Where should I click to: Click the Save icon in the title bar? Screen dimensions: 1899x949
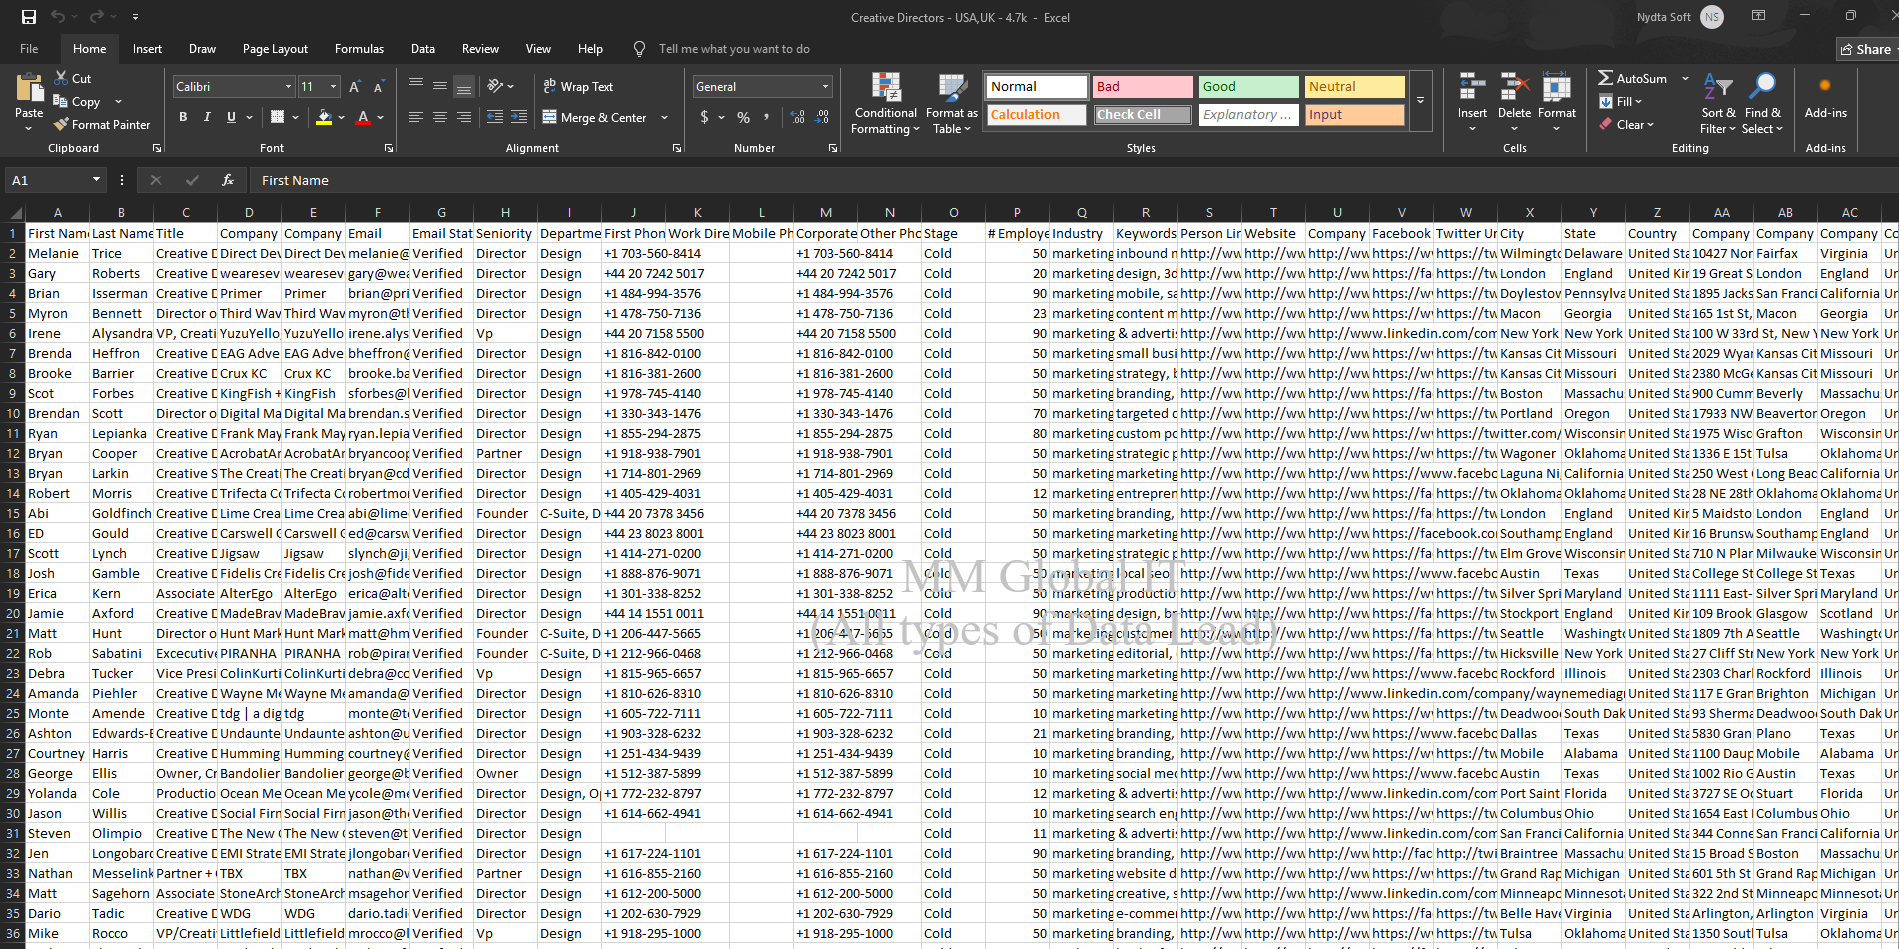pyautogui.click(x=29, y=17)
